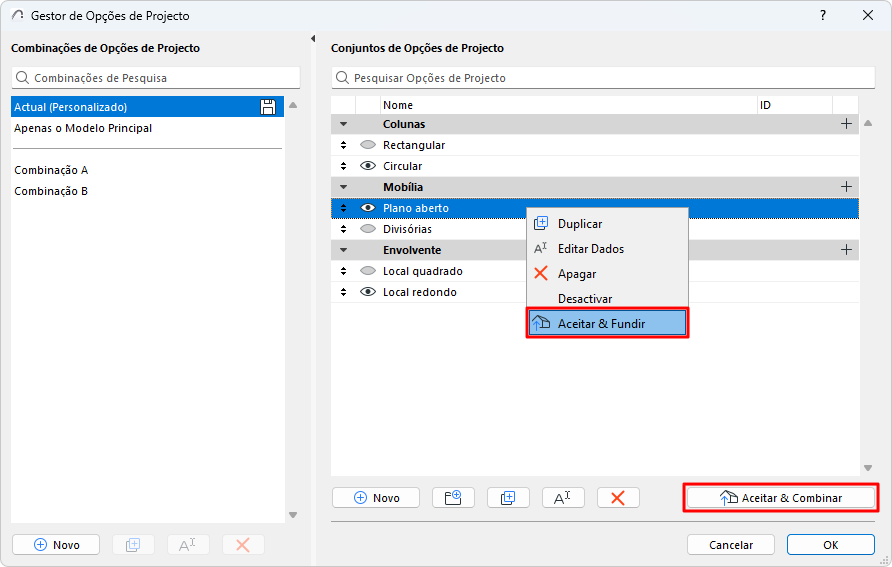The height and width of the screenshot is (567, 892).
Task: Select Combinação A in the combinations list
Action: pyautogui.click(x=51, y=170)
